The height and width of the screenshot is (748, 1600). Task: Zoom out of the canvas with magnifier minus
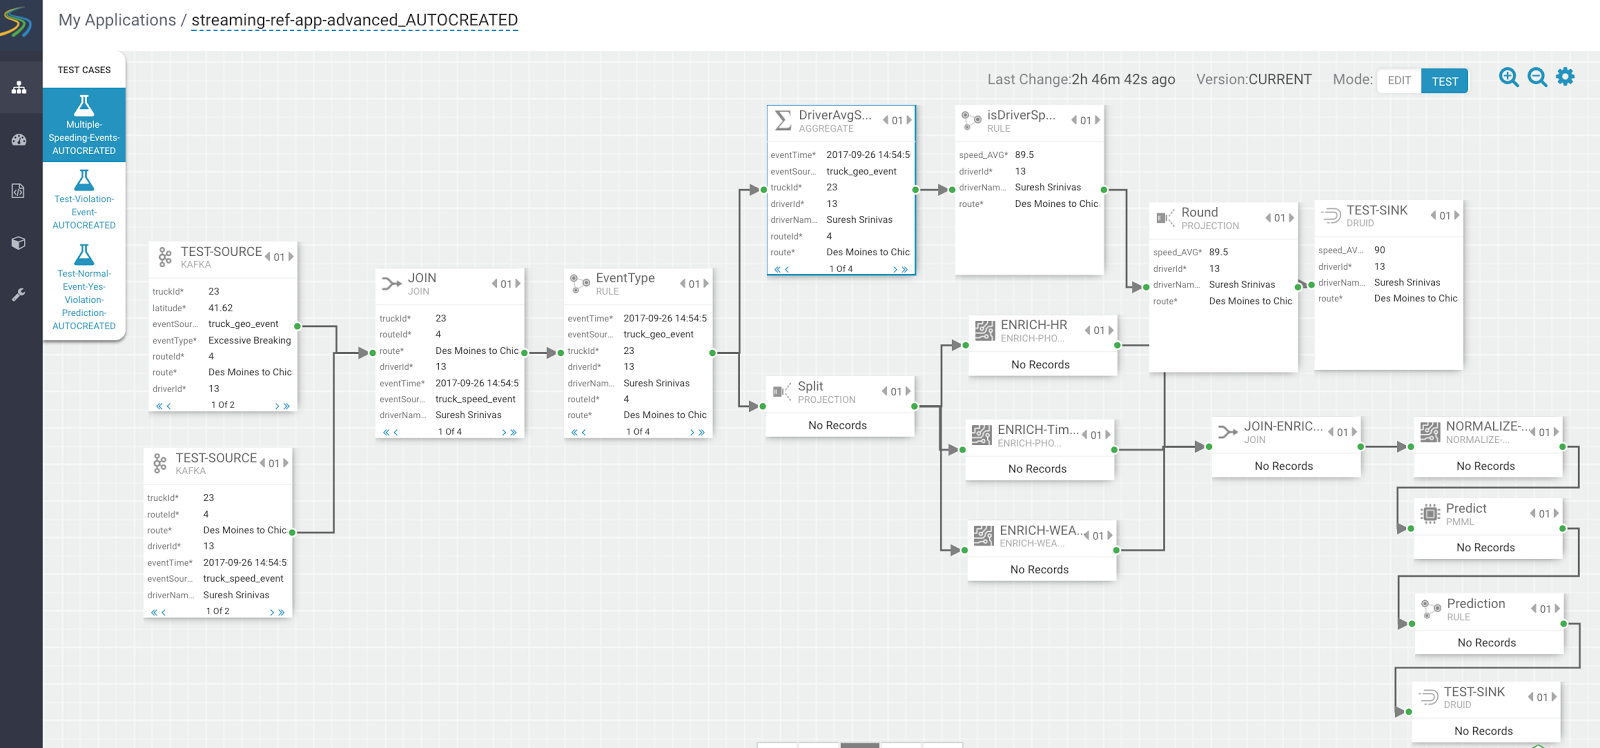point(1537,77)
